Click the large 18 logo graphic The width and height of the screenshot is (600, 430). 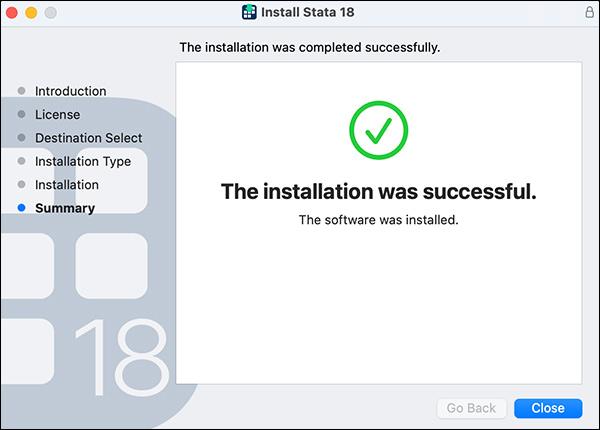[x=120, y=357]
